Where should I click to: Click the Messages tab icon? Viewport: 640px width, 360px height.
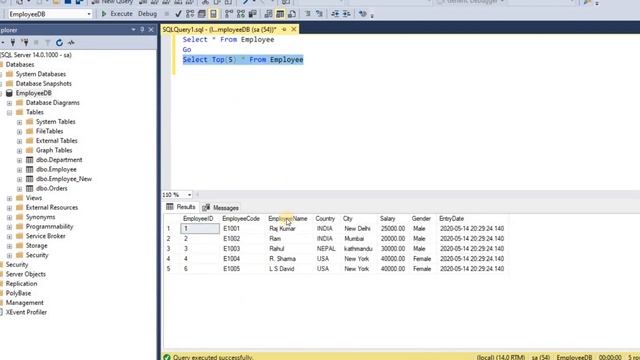[206, 208]
